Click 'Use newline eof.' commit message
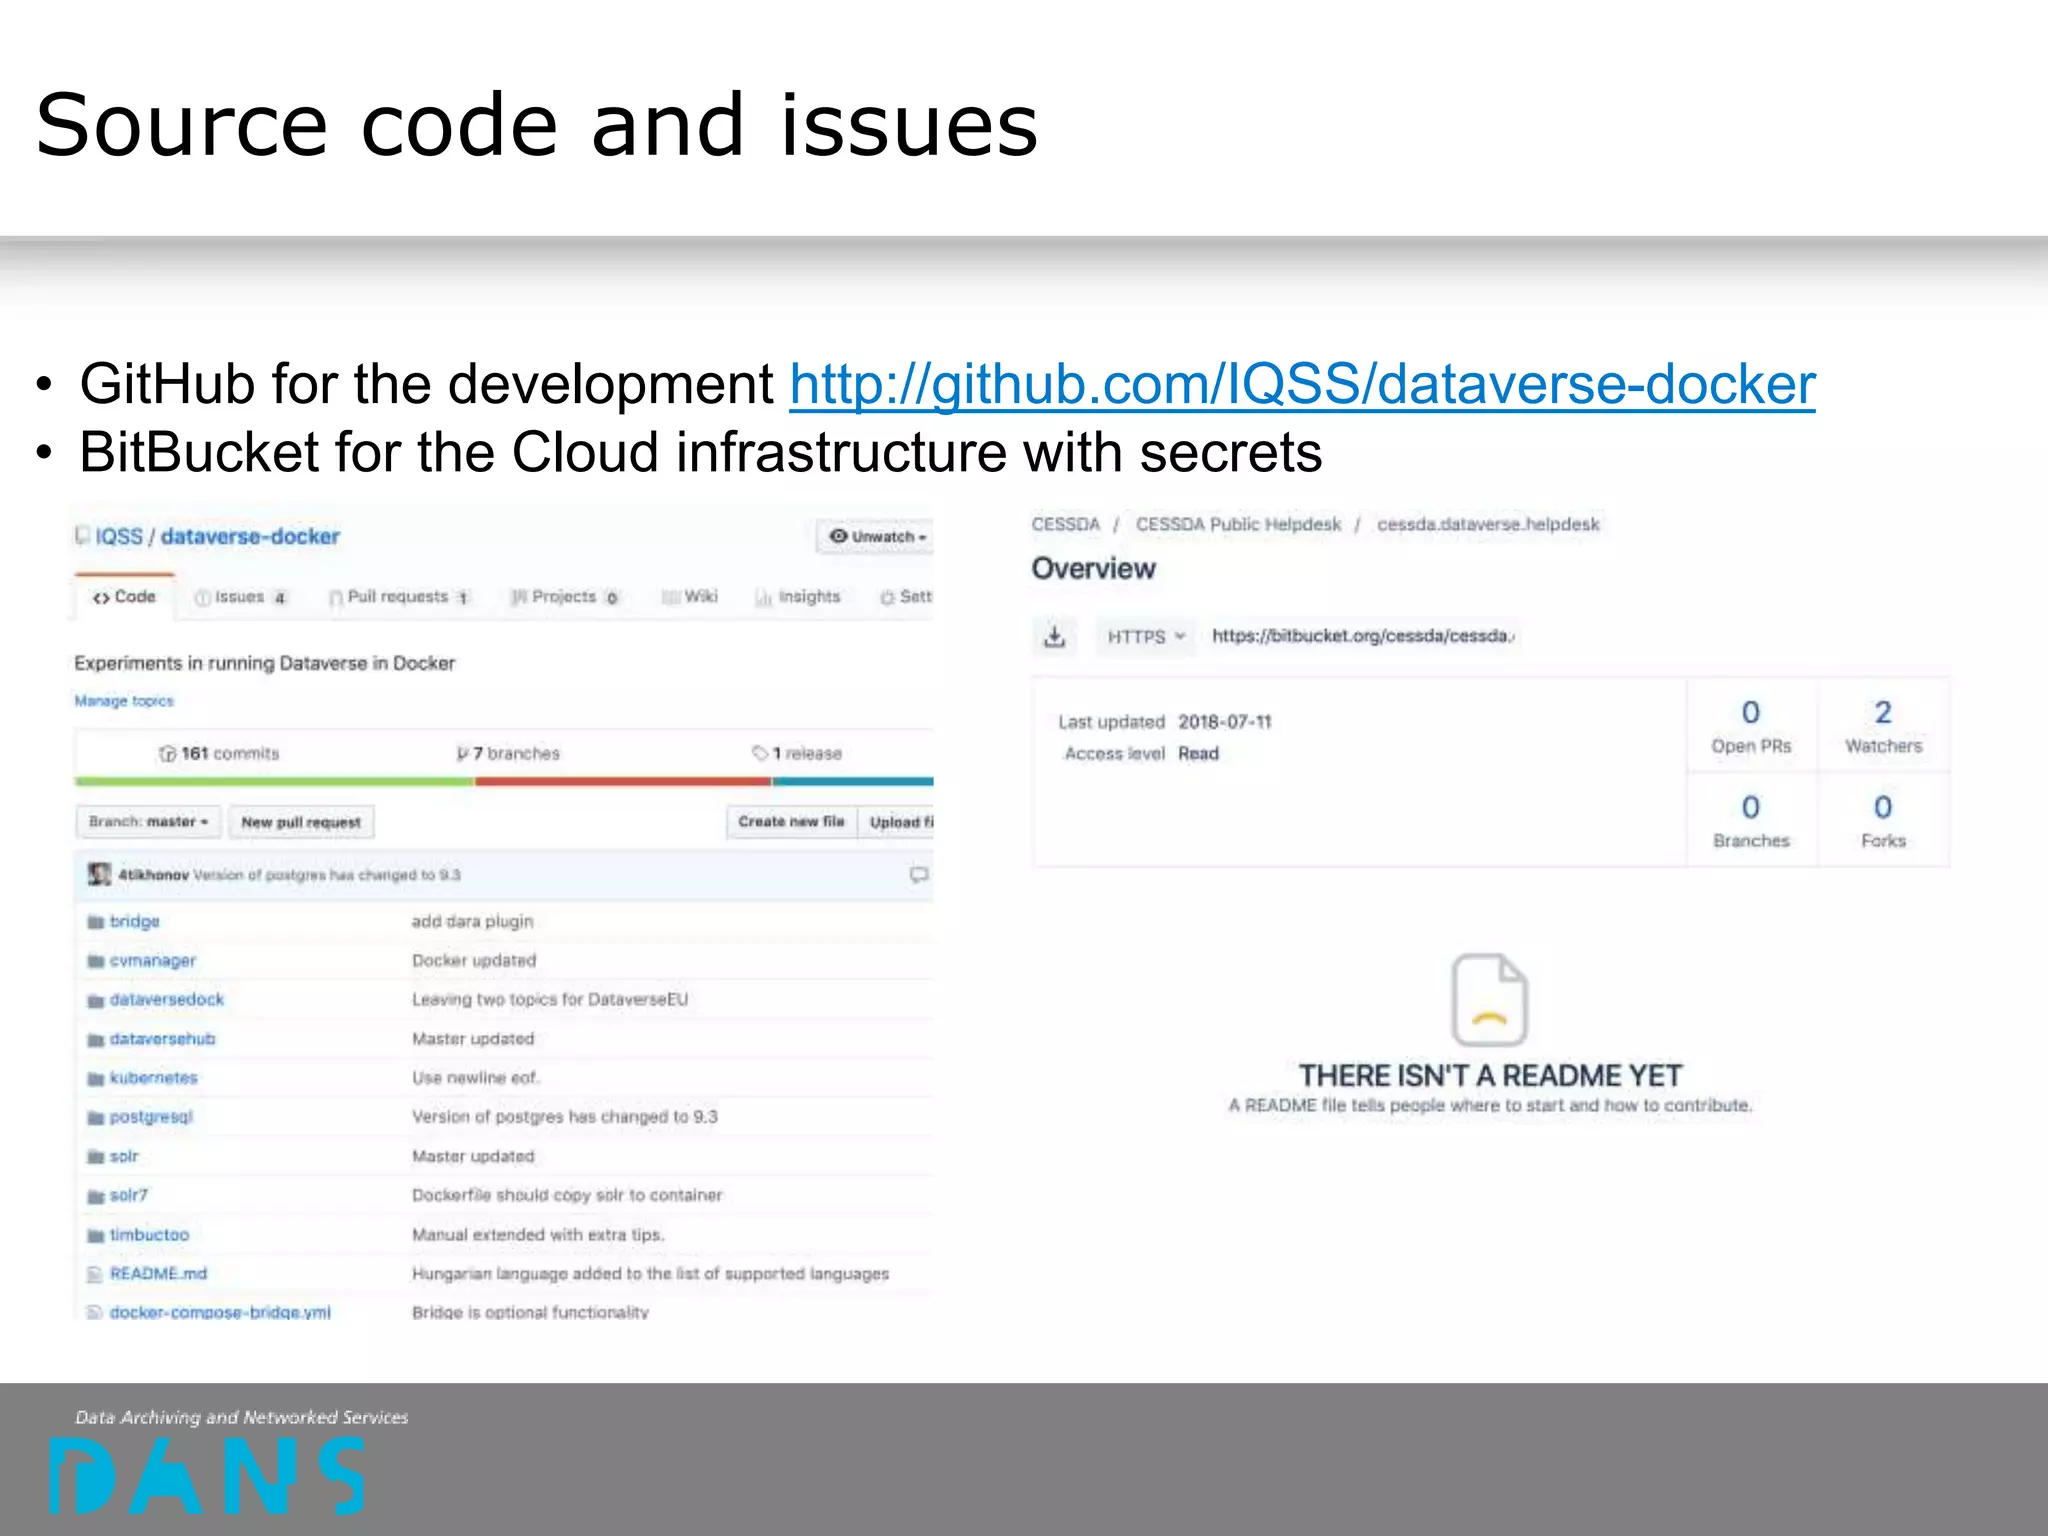The image size is (2048, 1536). click(x=476, y=1078)
